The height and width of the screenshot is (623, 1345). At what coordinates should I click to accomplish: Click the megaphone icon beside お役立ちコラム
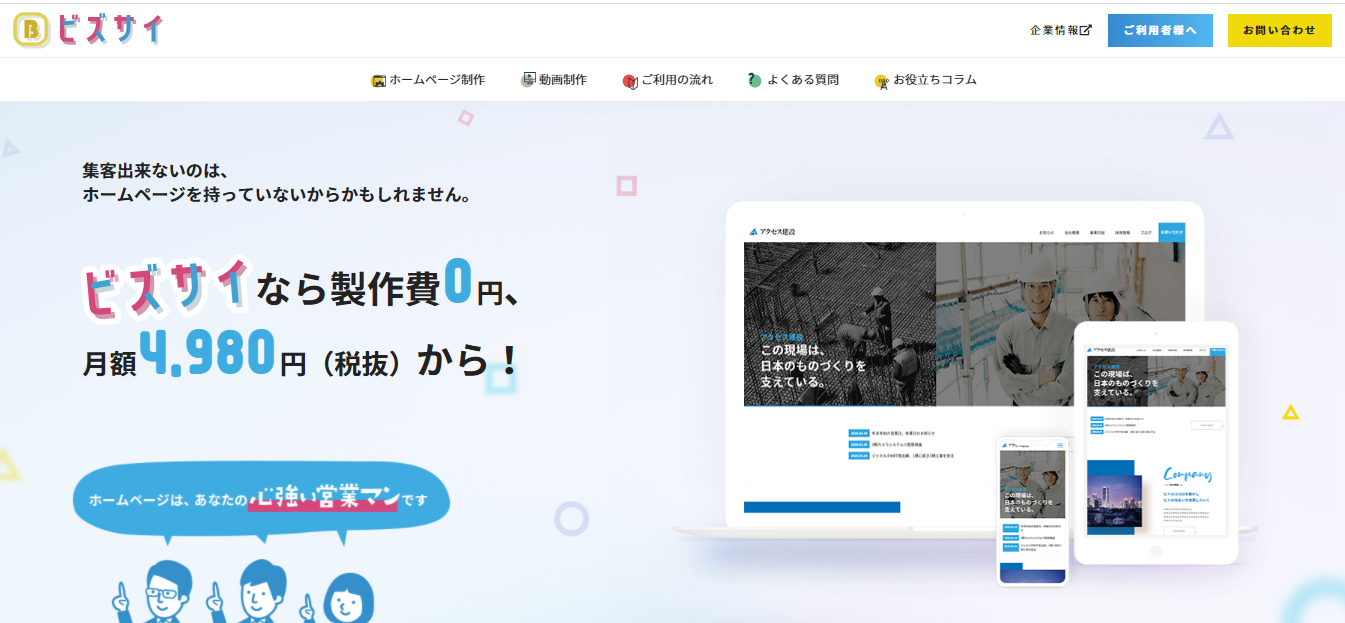[x=882, y=79]
